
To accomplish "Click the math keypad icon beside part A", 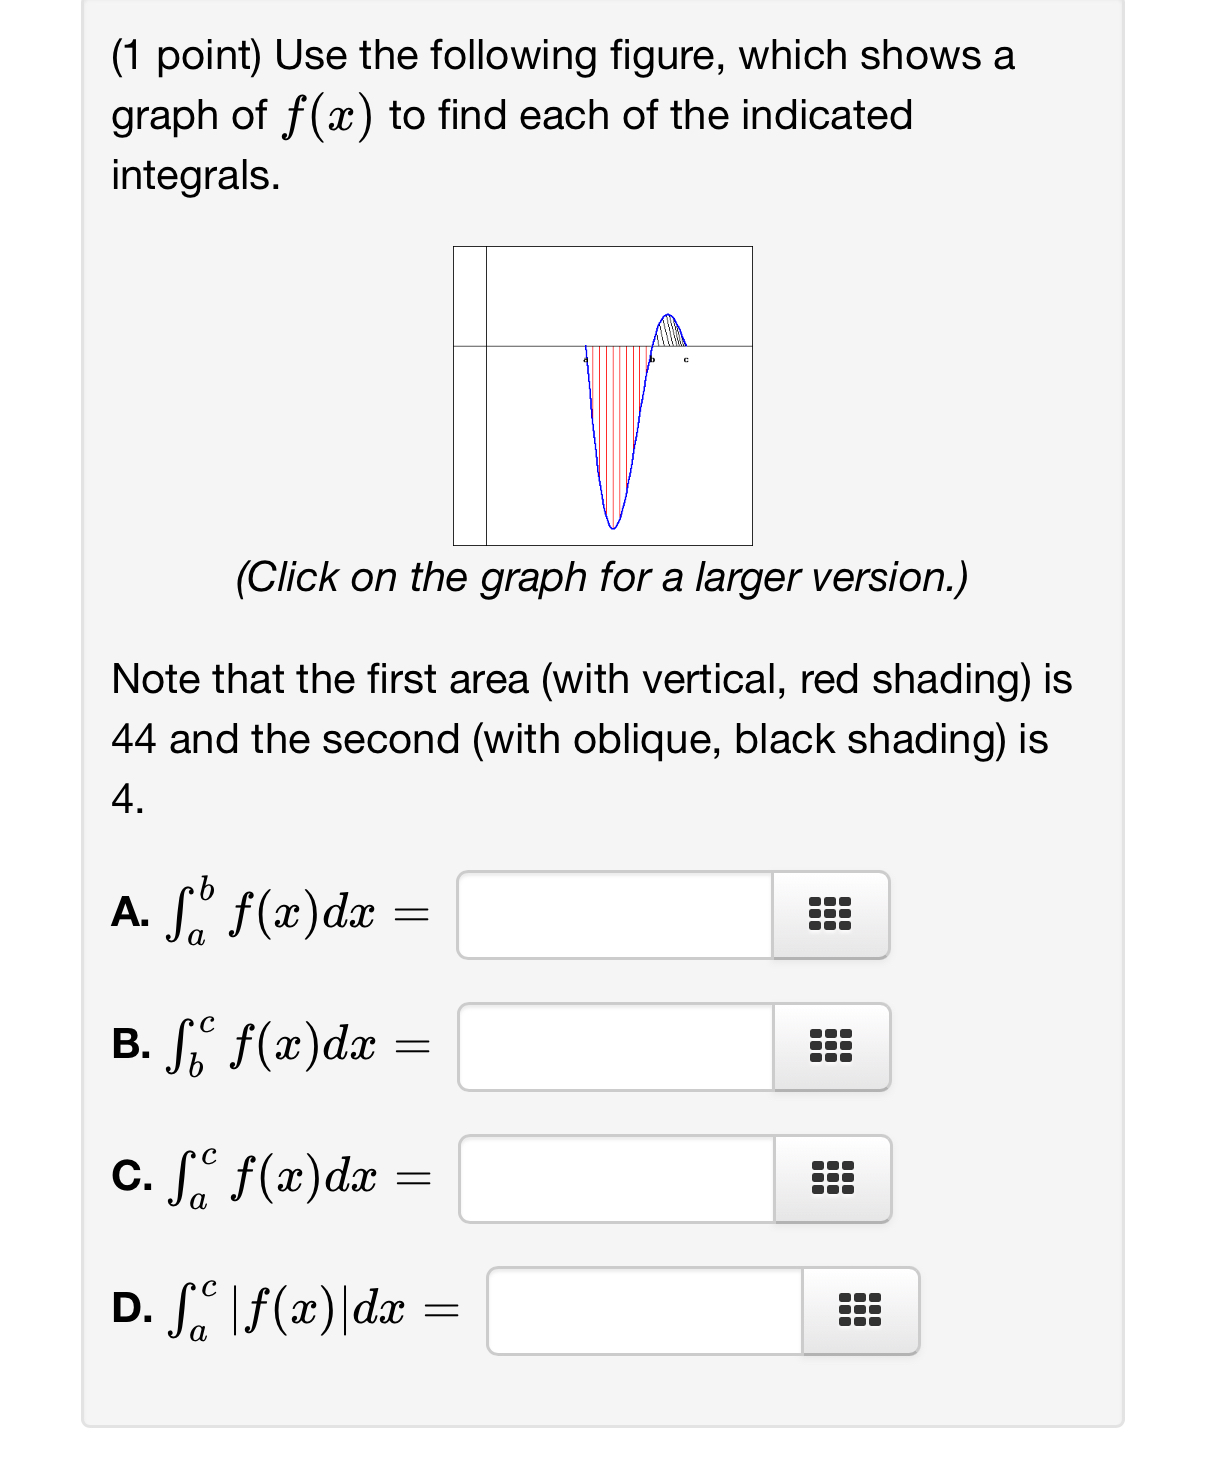I will point(831,916).
